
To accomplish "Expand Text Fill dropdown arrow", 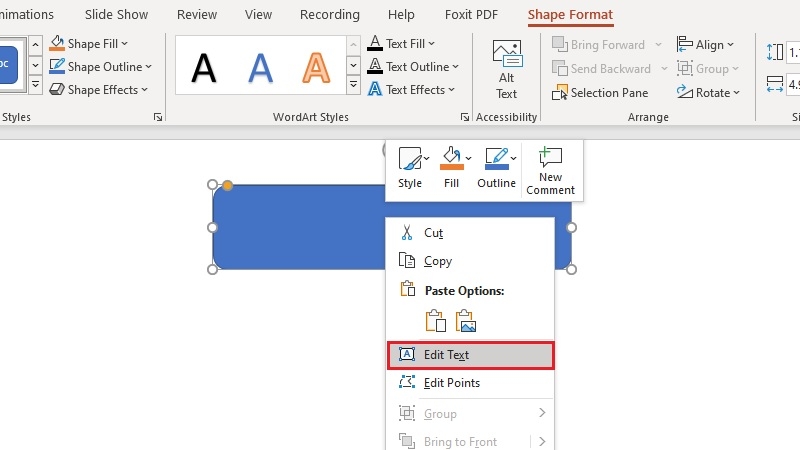I will point(432,44).
